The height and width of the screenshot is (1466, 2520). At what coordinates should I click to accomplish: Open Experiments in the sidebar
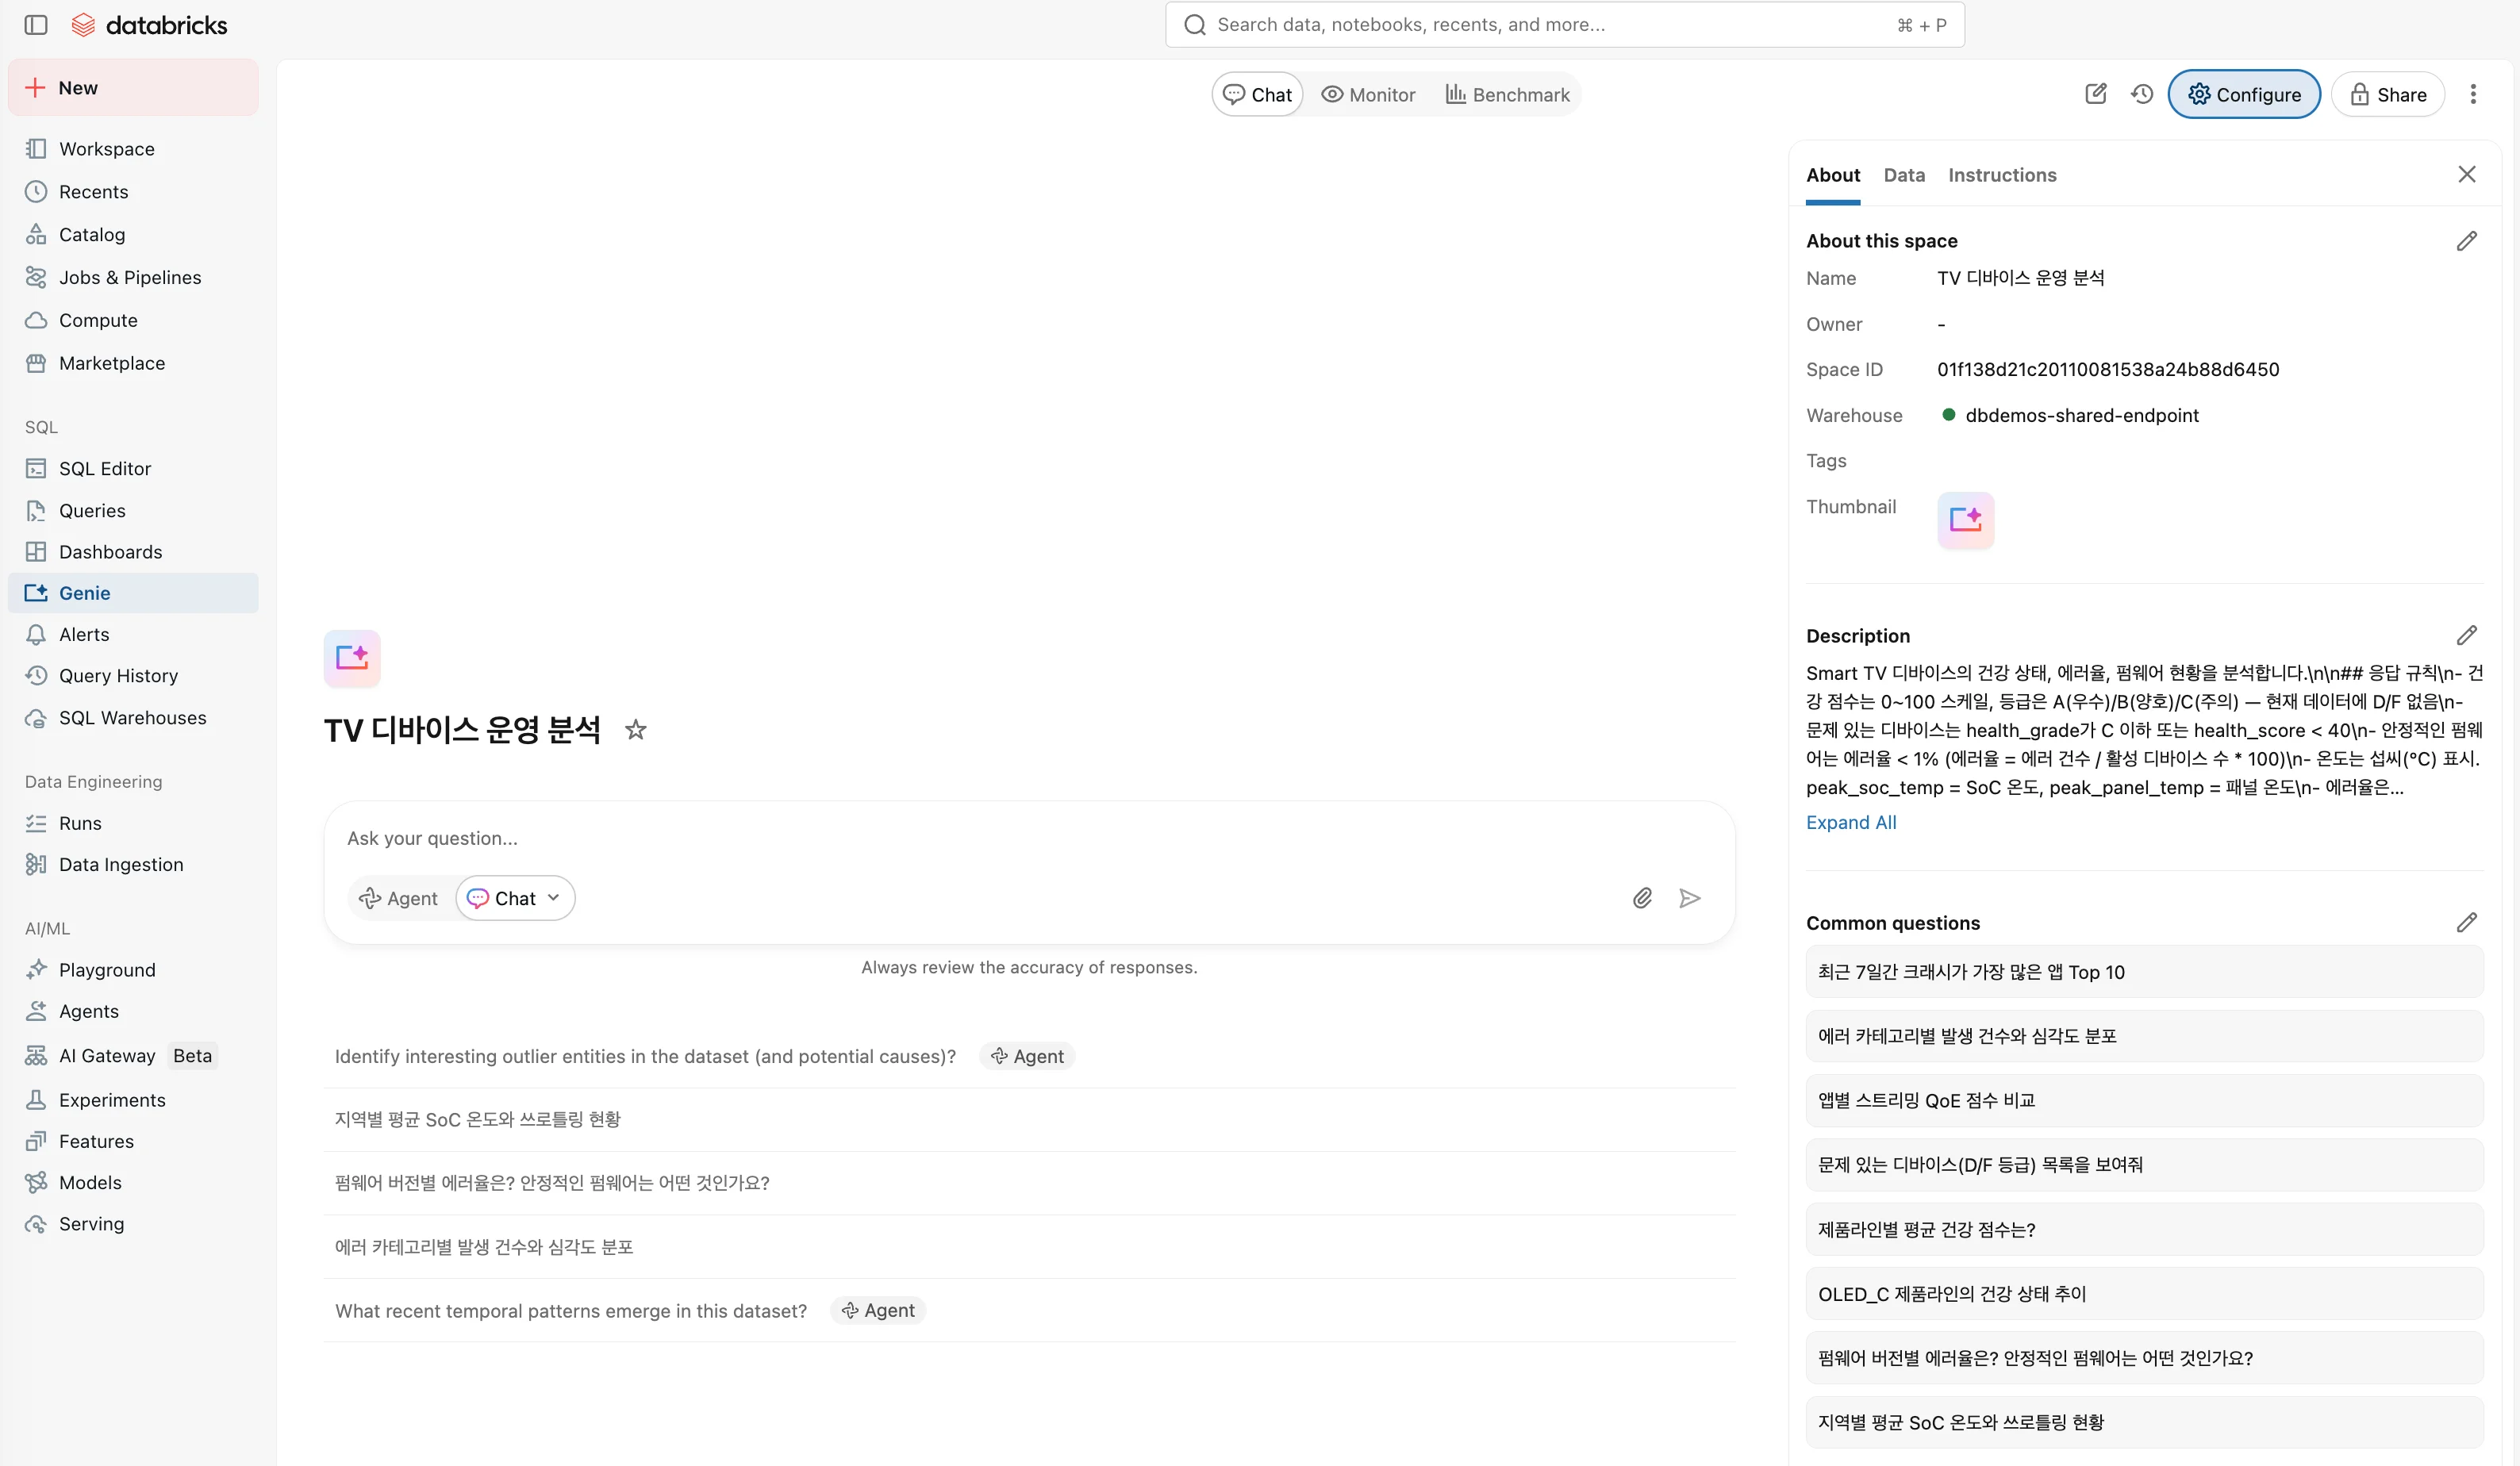133,1100
